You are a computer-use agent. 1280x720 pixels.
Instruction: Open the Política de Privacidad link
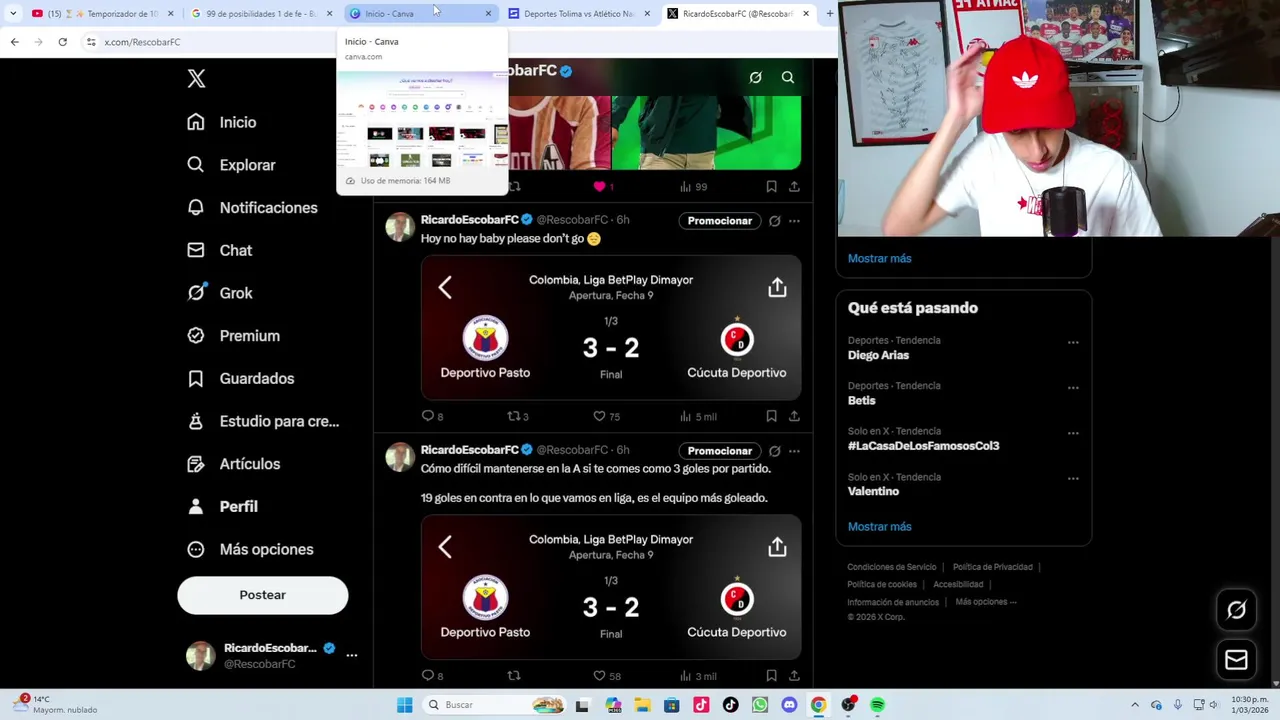[992, 567]
